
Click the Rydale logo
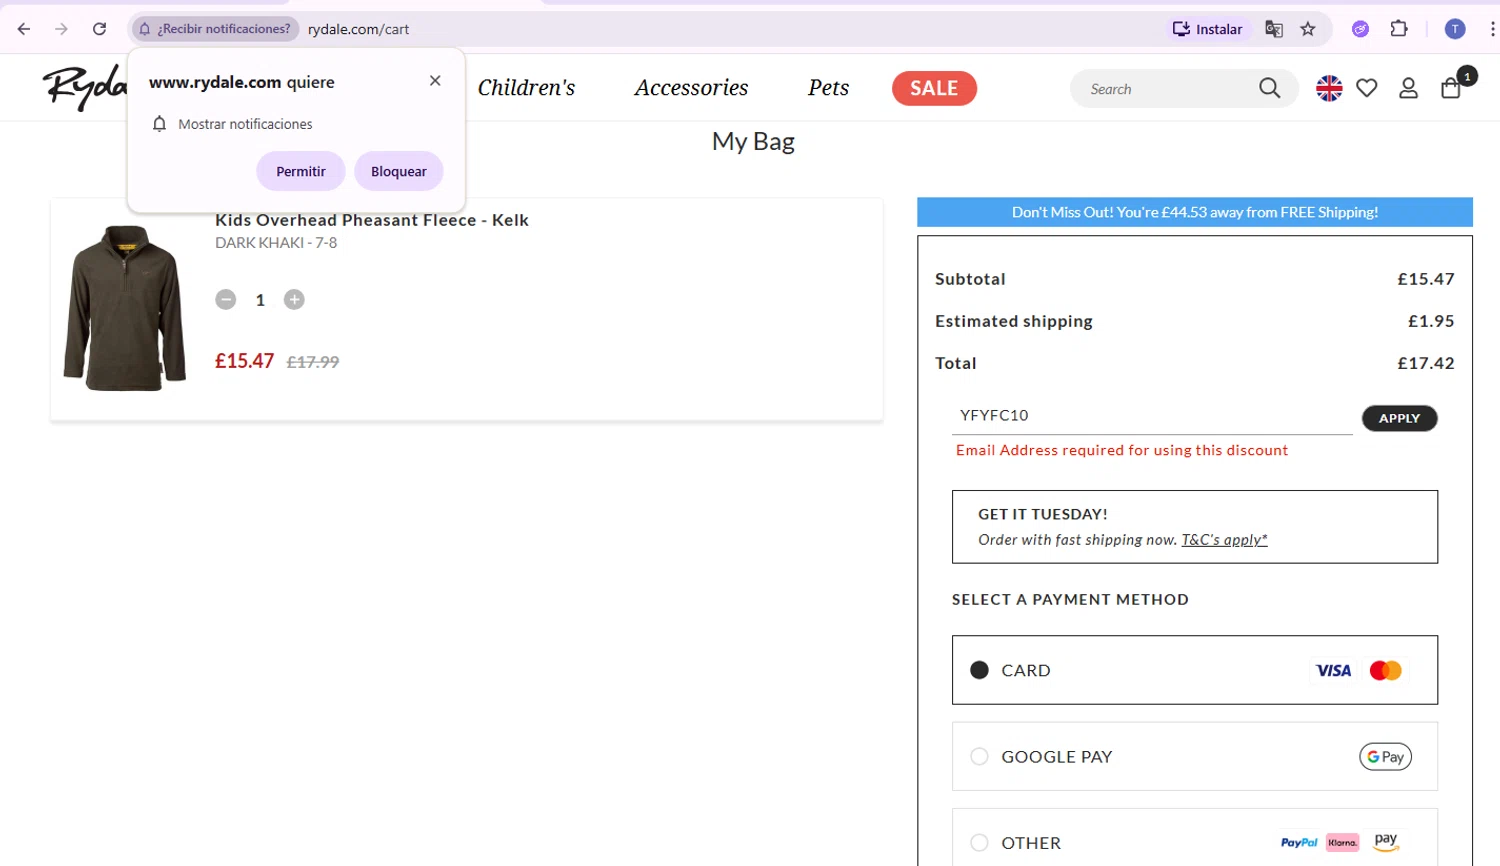click(85, 87)
